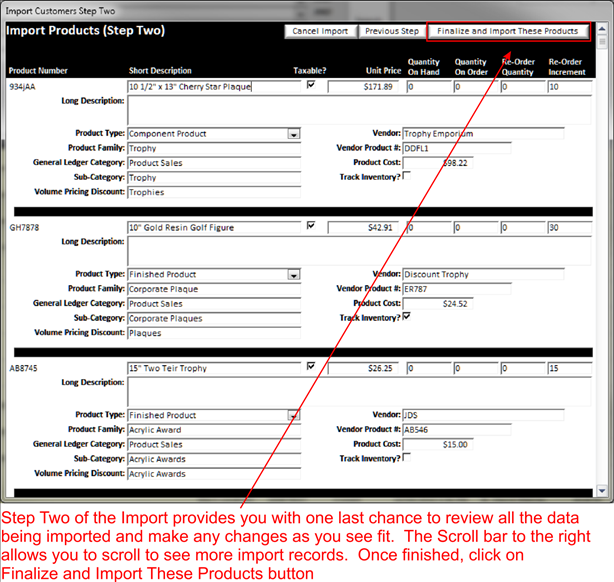Screen dimensions: 614x582
Task: Click Sub-Category field Acrylic Awards
Action: pos(214,459)
